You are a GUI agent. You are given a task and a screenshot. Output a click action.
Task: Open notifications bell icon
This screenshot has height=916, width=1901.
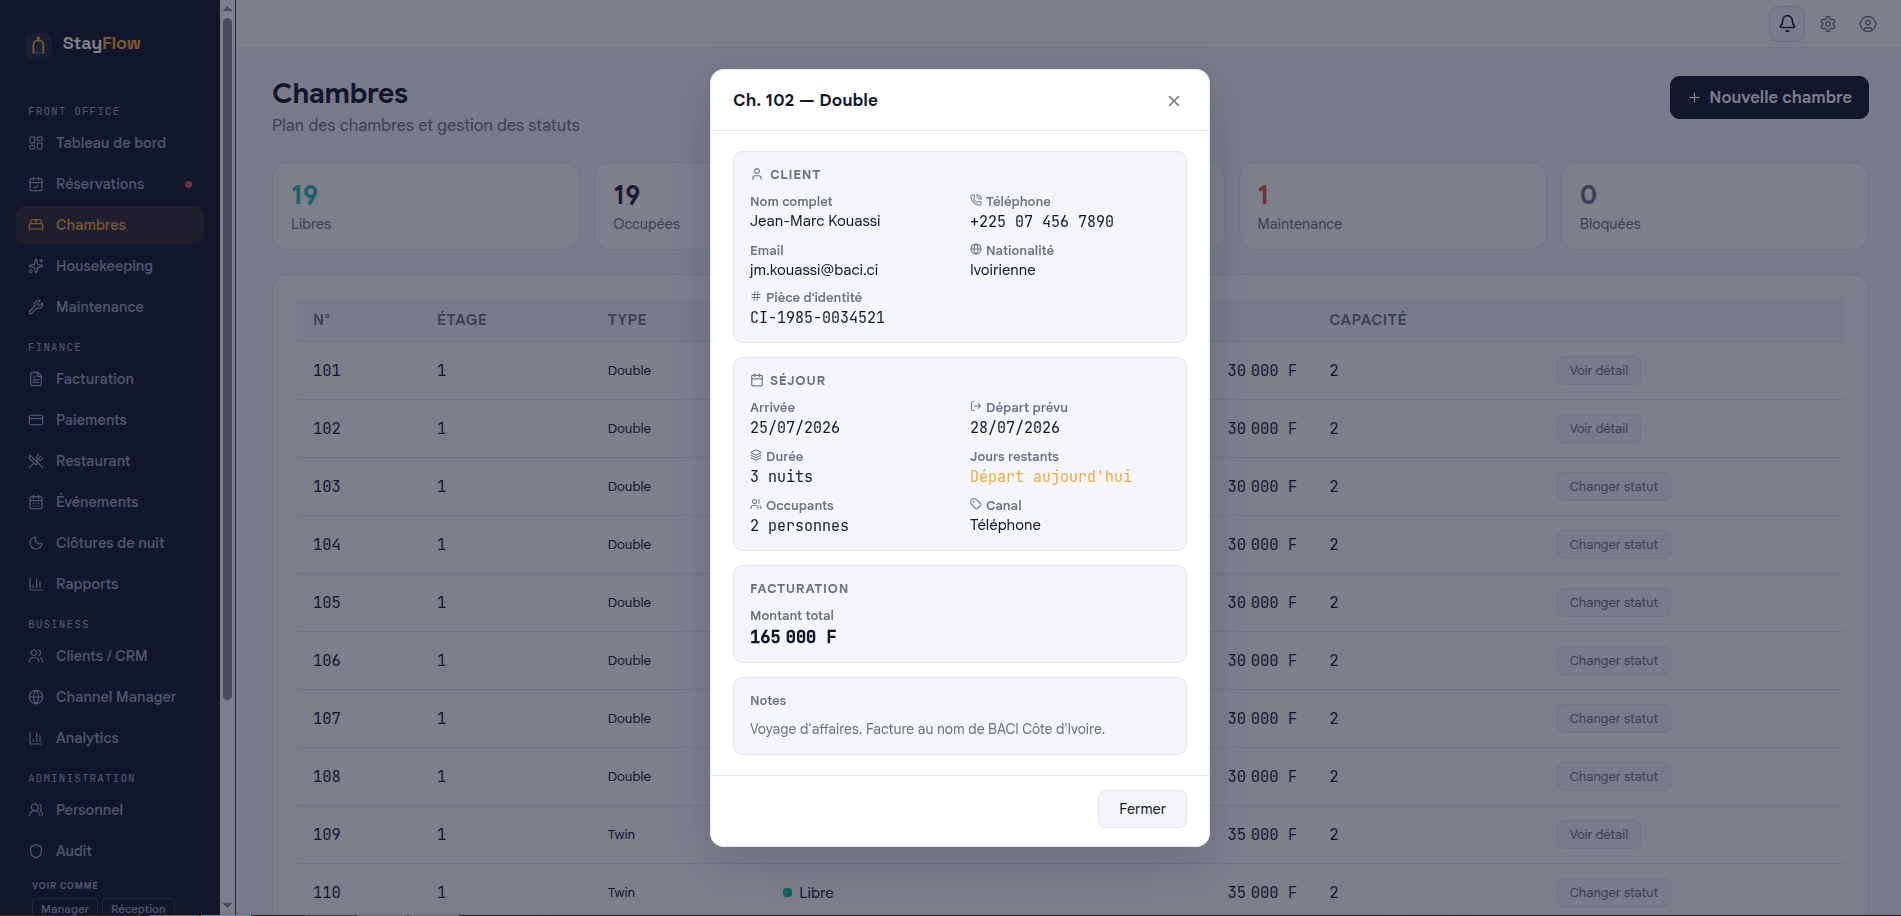coord(1787,23)
